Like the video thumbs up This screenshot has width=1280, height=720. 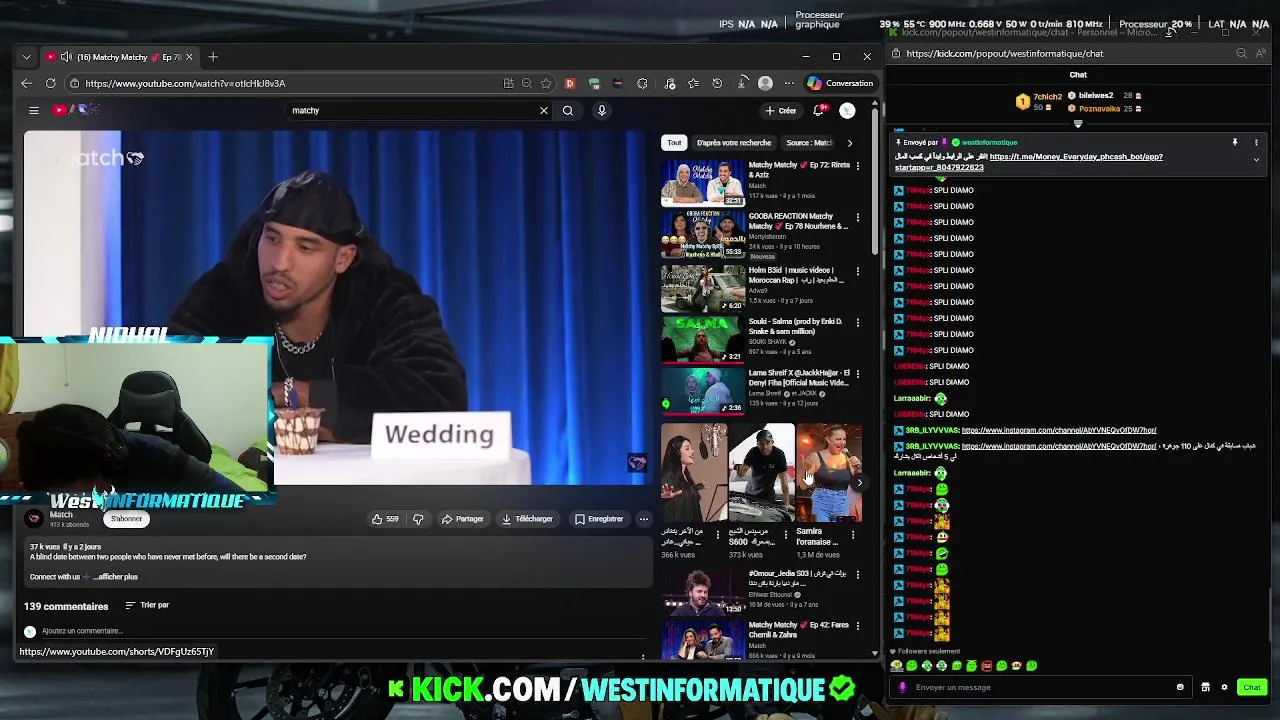coord(385,519)
